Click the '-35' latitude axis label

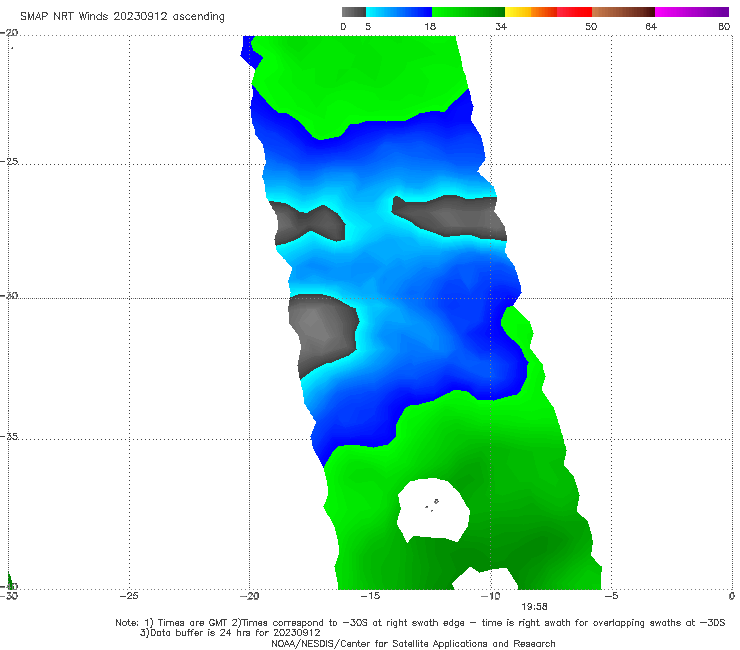coord(9,436)
